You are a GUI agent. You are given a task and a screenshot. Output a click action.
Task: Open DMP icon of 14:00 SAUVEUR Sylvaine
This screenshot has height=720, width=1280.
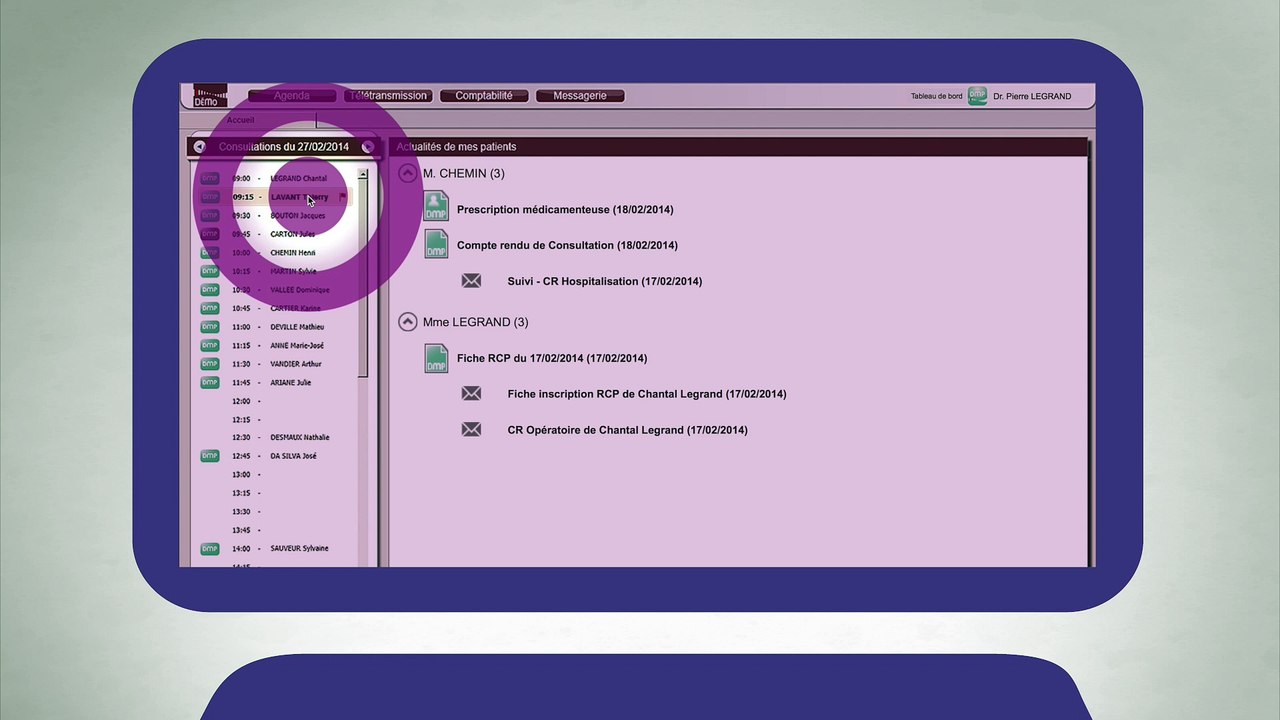click(209, 548)
